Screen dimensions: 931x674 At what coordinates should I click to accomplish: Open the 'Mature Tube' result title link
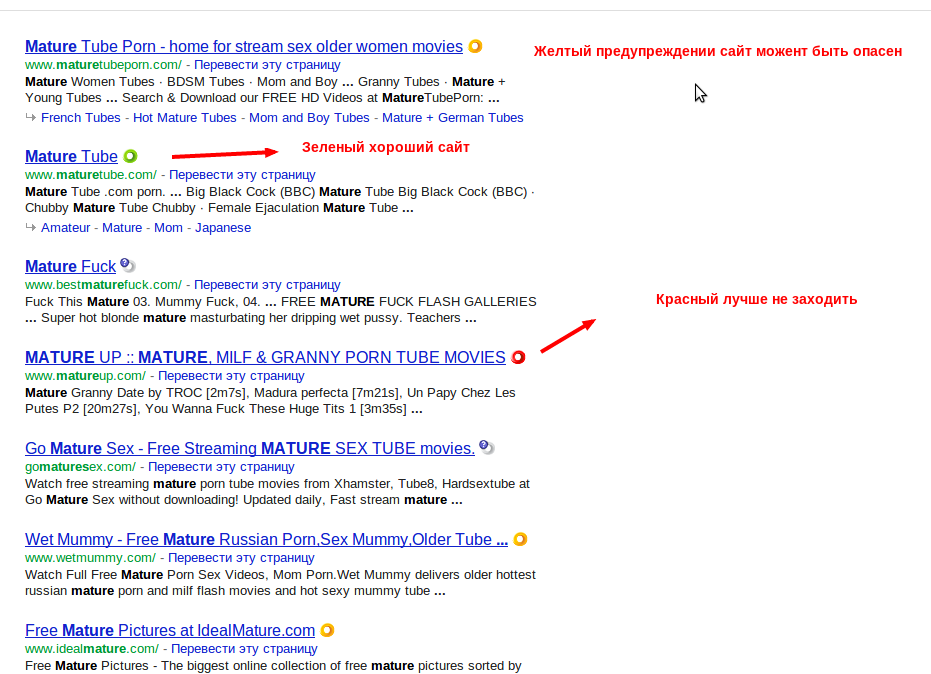[x=71, y=156]
